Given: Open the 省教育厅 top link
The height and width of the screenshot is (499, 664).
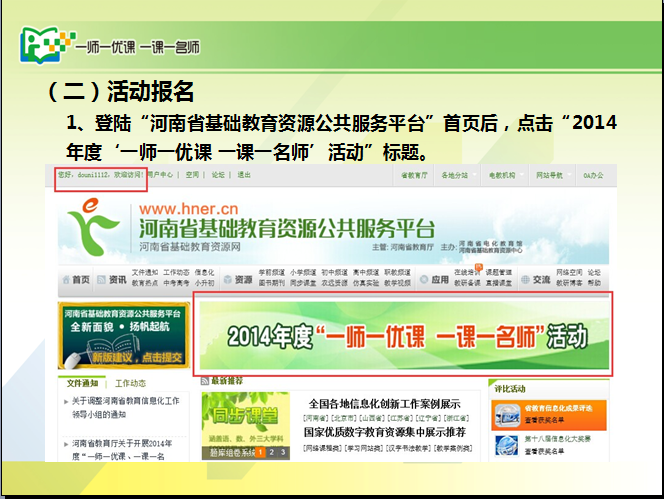Looking at the screenshot, I should 414,175.
